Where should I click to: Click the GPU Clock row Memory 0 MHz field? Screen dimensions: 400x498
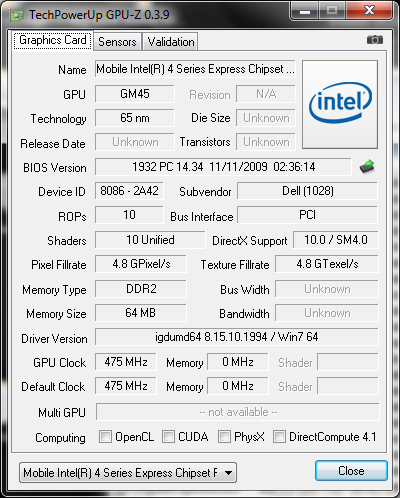point(238,362)
